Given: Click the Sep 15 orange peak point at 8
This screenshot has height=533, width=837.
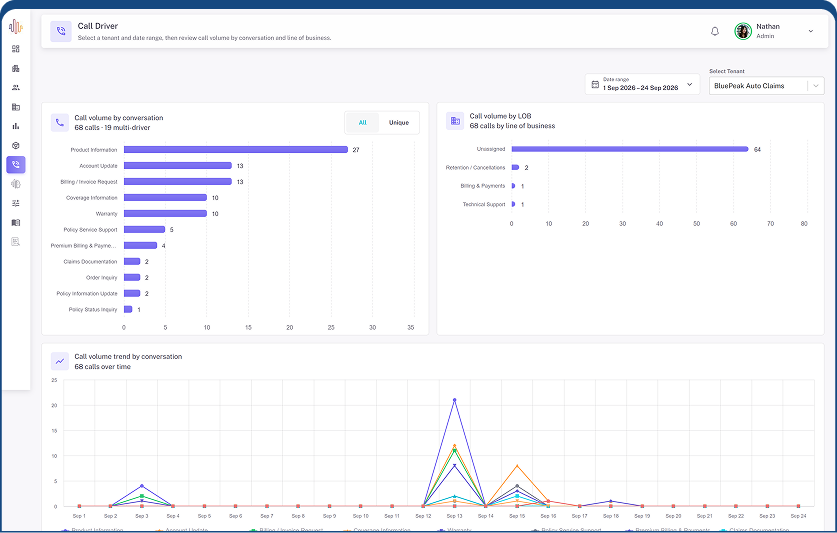Looking at the screenshot, I should click(517, 466).
